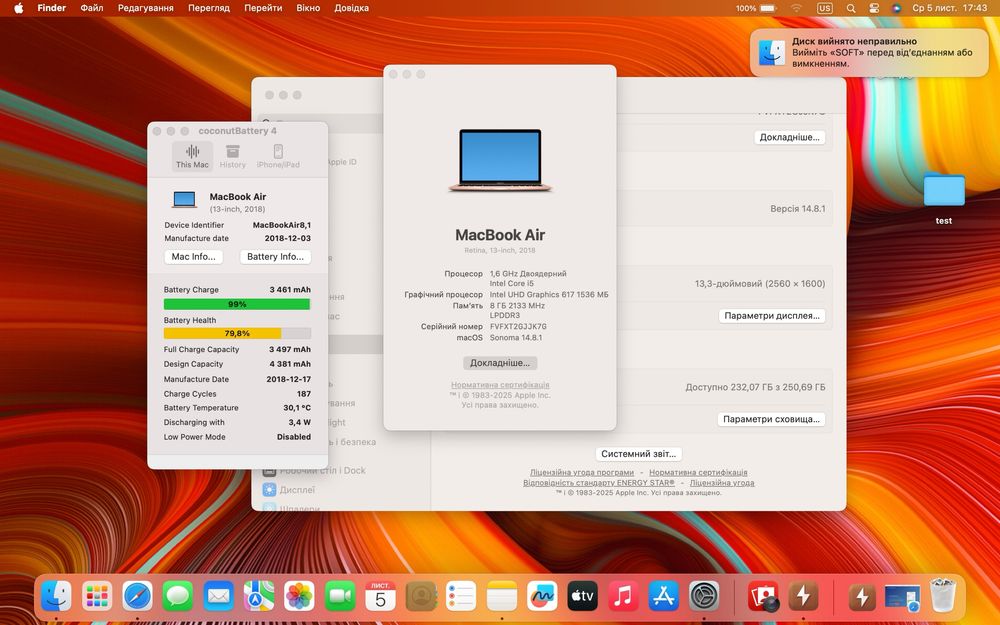Screen dimensions: 1000x625
Task: Select Робочий стіл і Dock in sidebar
Action: pyautogui.click(x=323, y=471)
